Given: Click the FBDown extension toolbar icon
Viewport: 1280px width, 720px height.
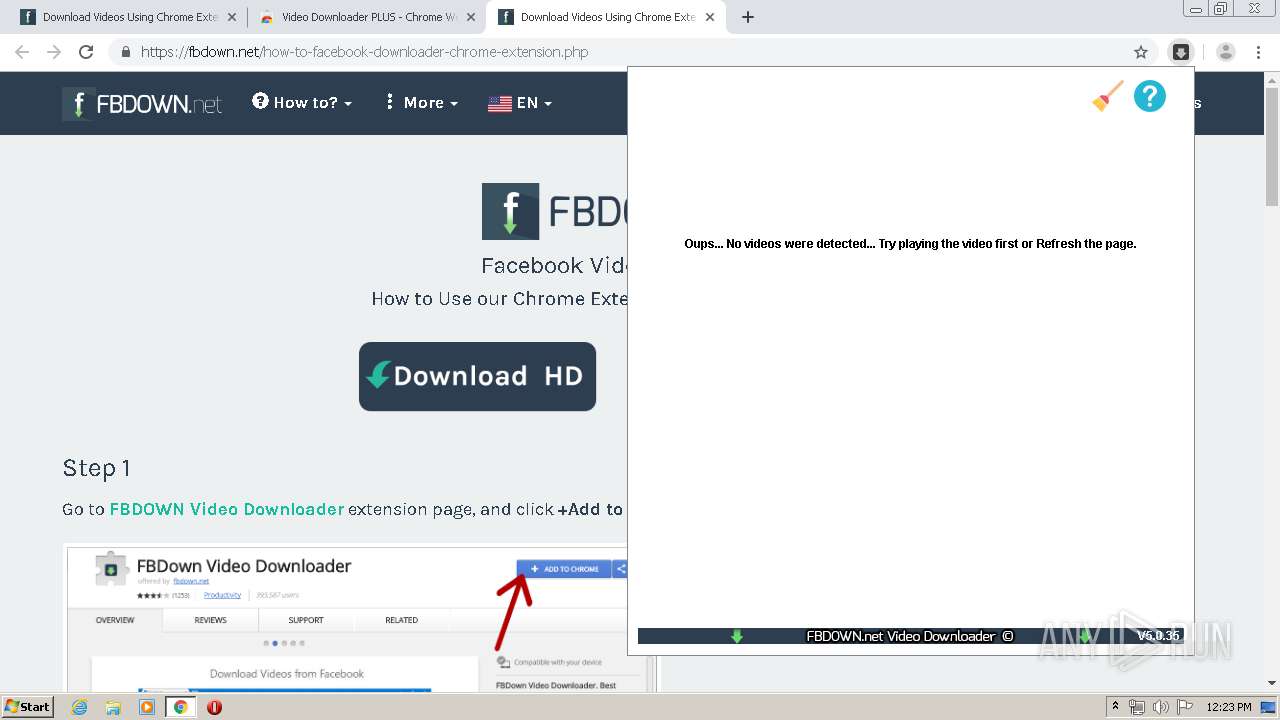Looking at the screenshot, I should [1181, 52].
